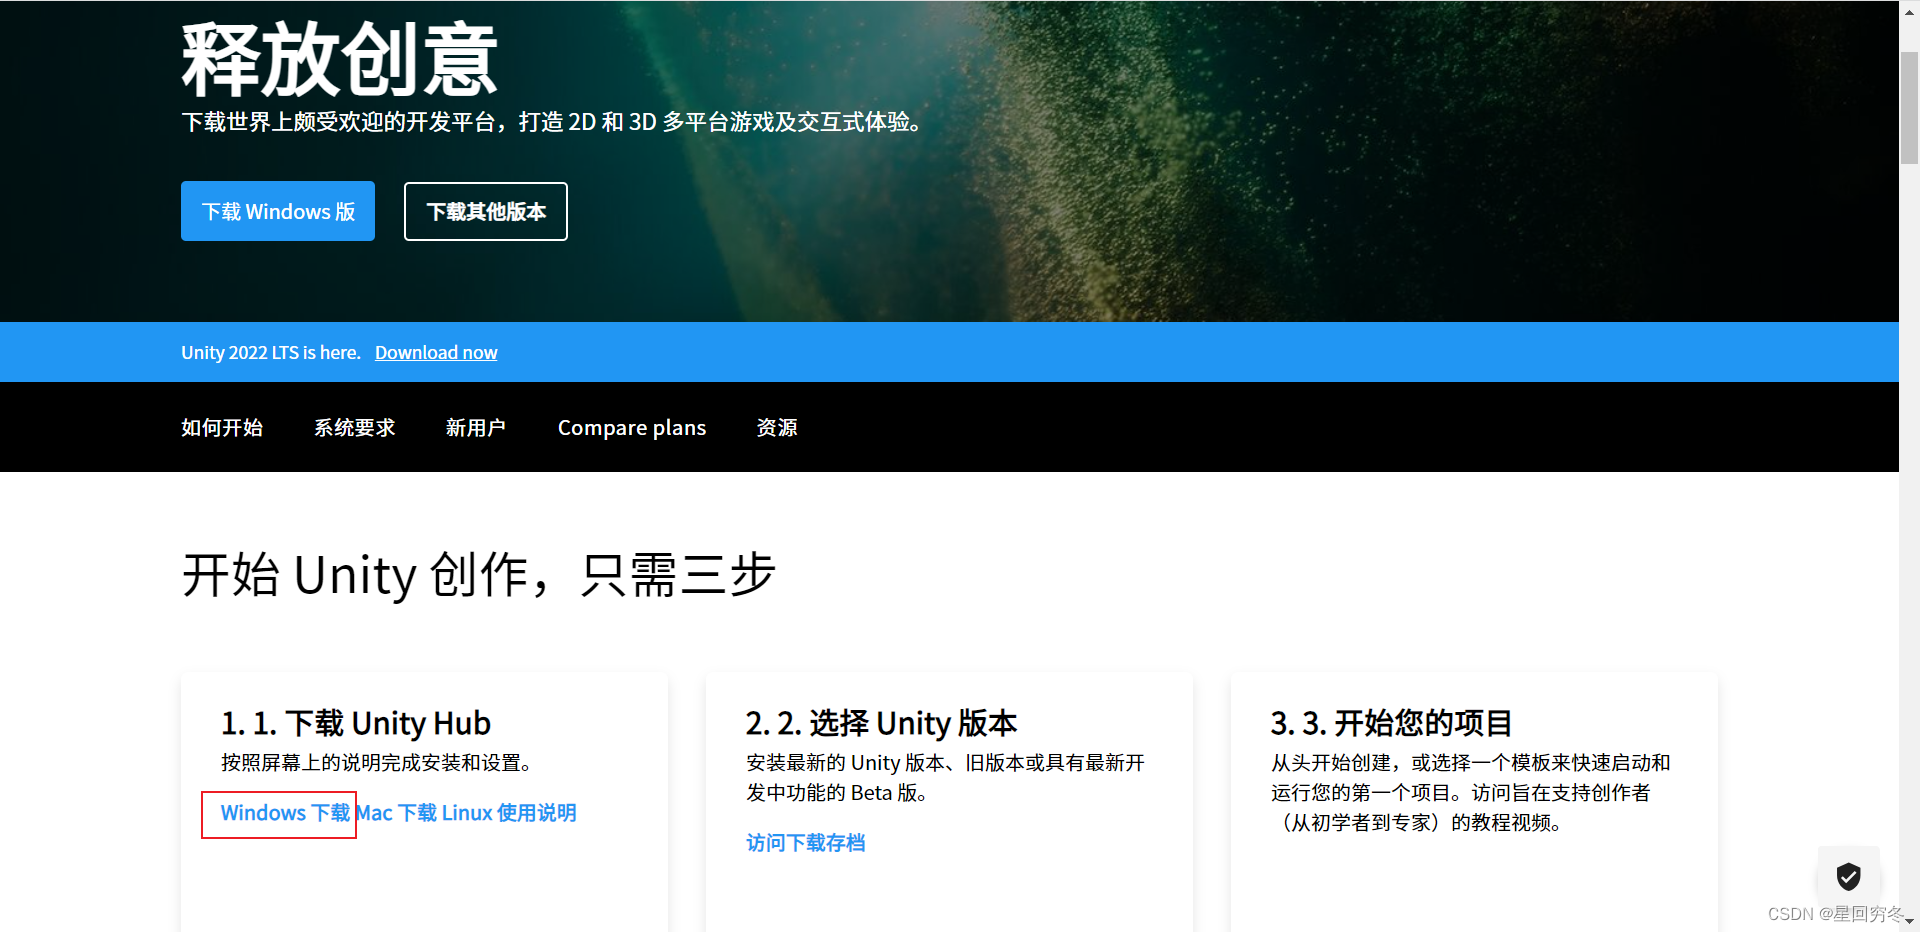Select 如何开始 in the navigation bar
Viewport: 1920px width, 932px height.
coord(222,428)
